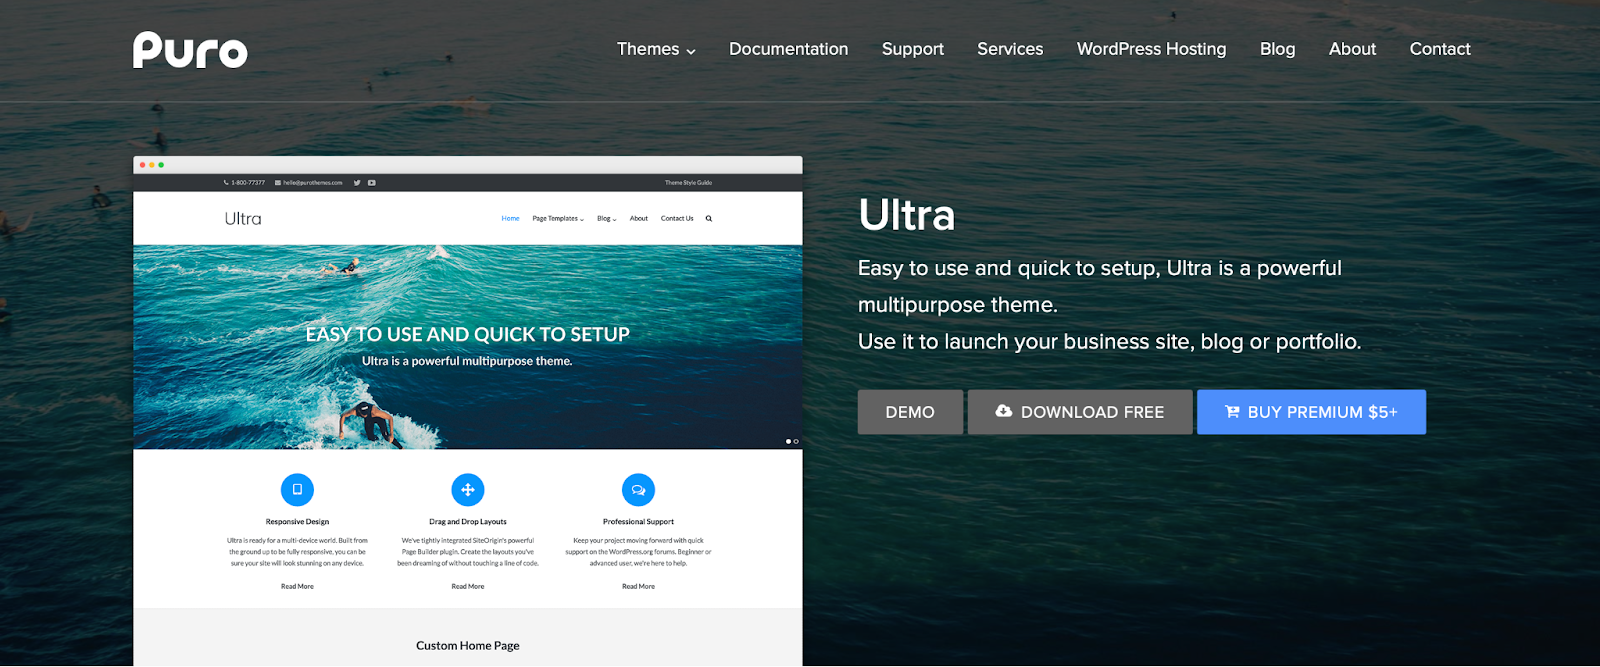Click the Puro logo
1600x667 pixels.
(190, 50)
